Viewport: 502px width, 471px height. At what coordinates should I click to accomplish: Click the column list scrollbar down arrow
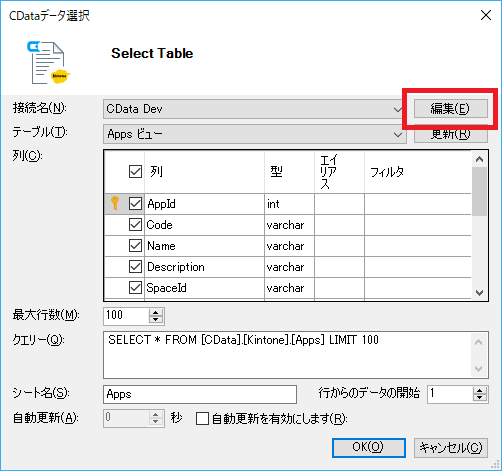(x=480, y=293)
